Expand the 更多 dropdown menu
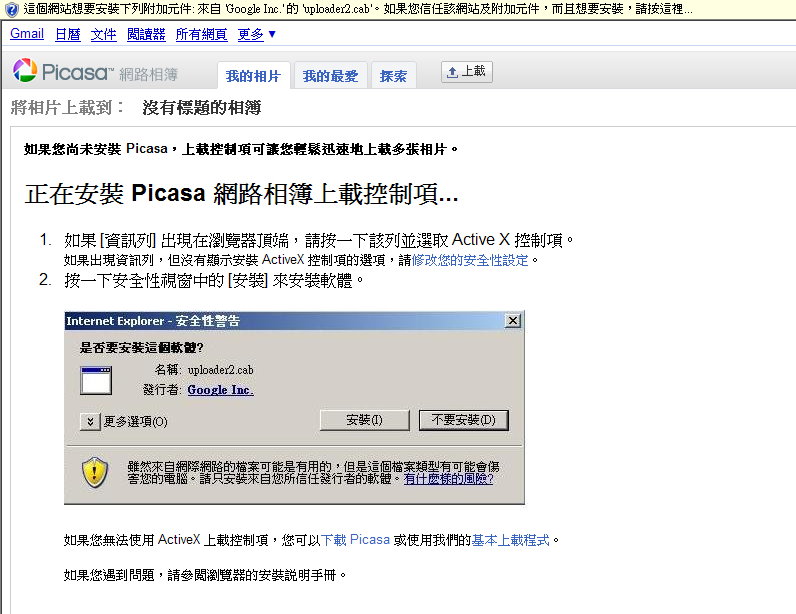 (x=256, y=34)
